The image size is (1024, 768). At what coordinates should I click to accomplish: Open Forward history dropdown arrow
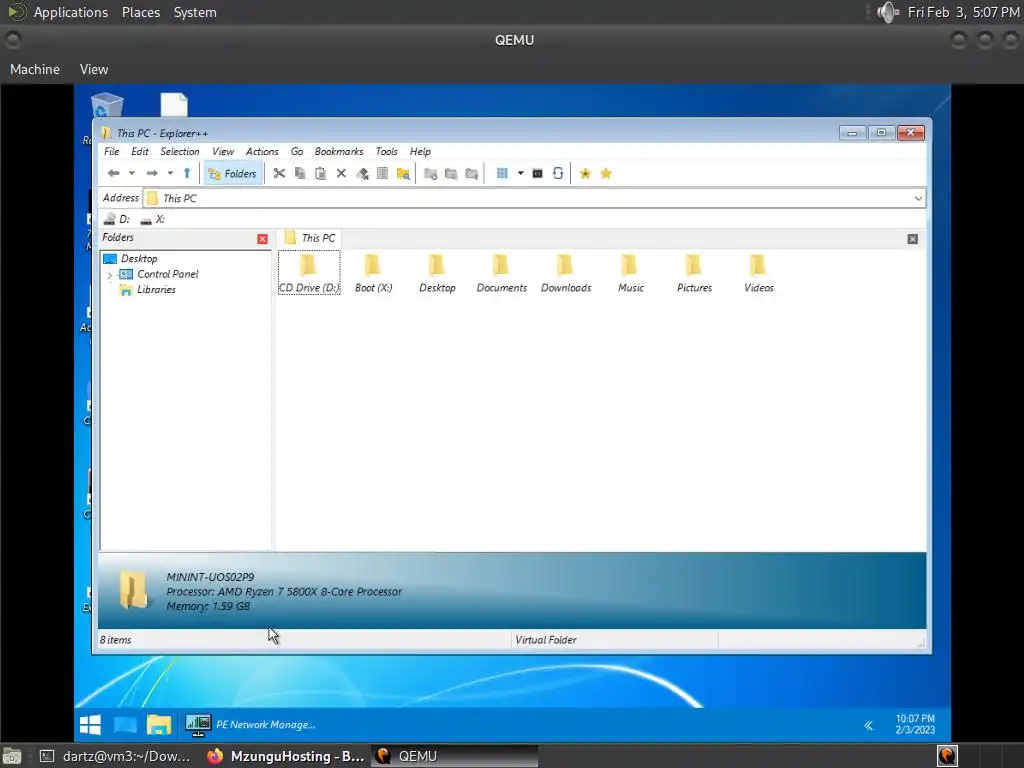pyautogui.click(x=170, y=174)
